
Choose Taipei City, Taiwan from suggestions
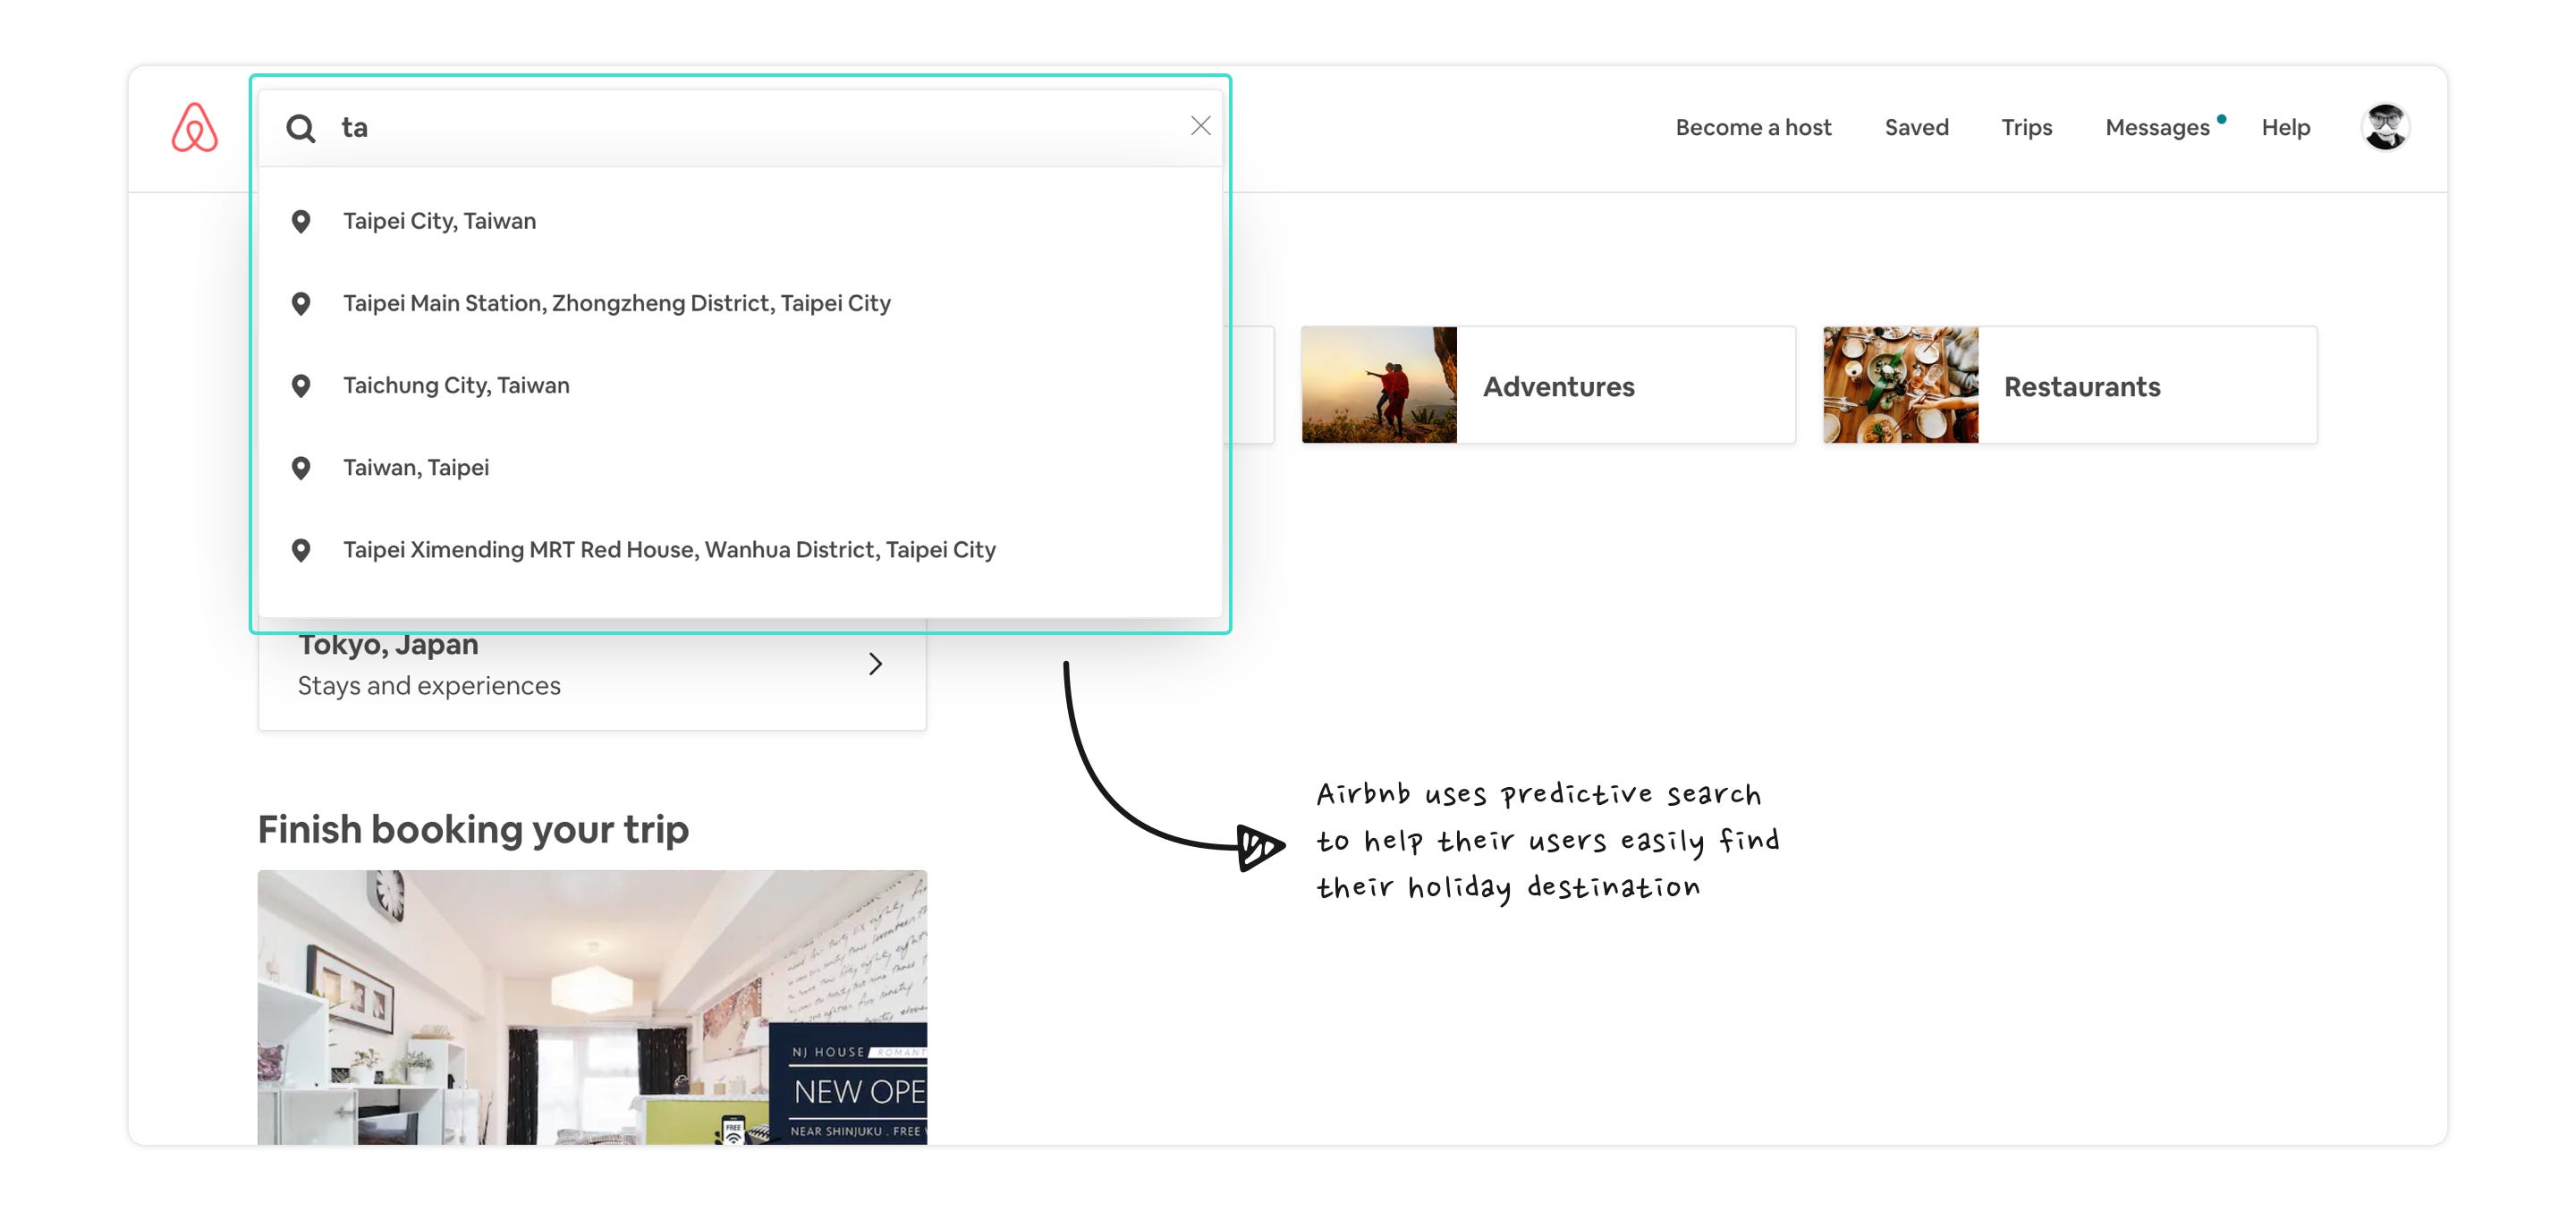click(440, 221)
